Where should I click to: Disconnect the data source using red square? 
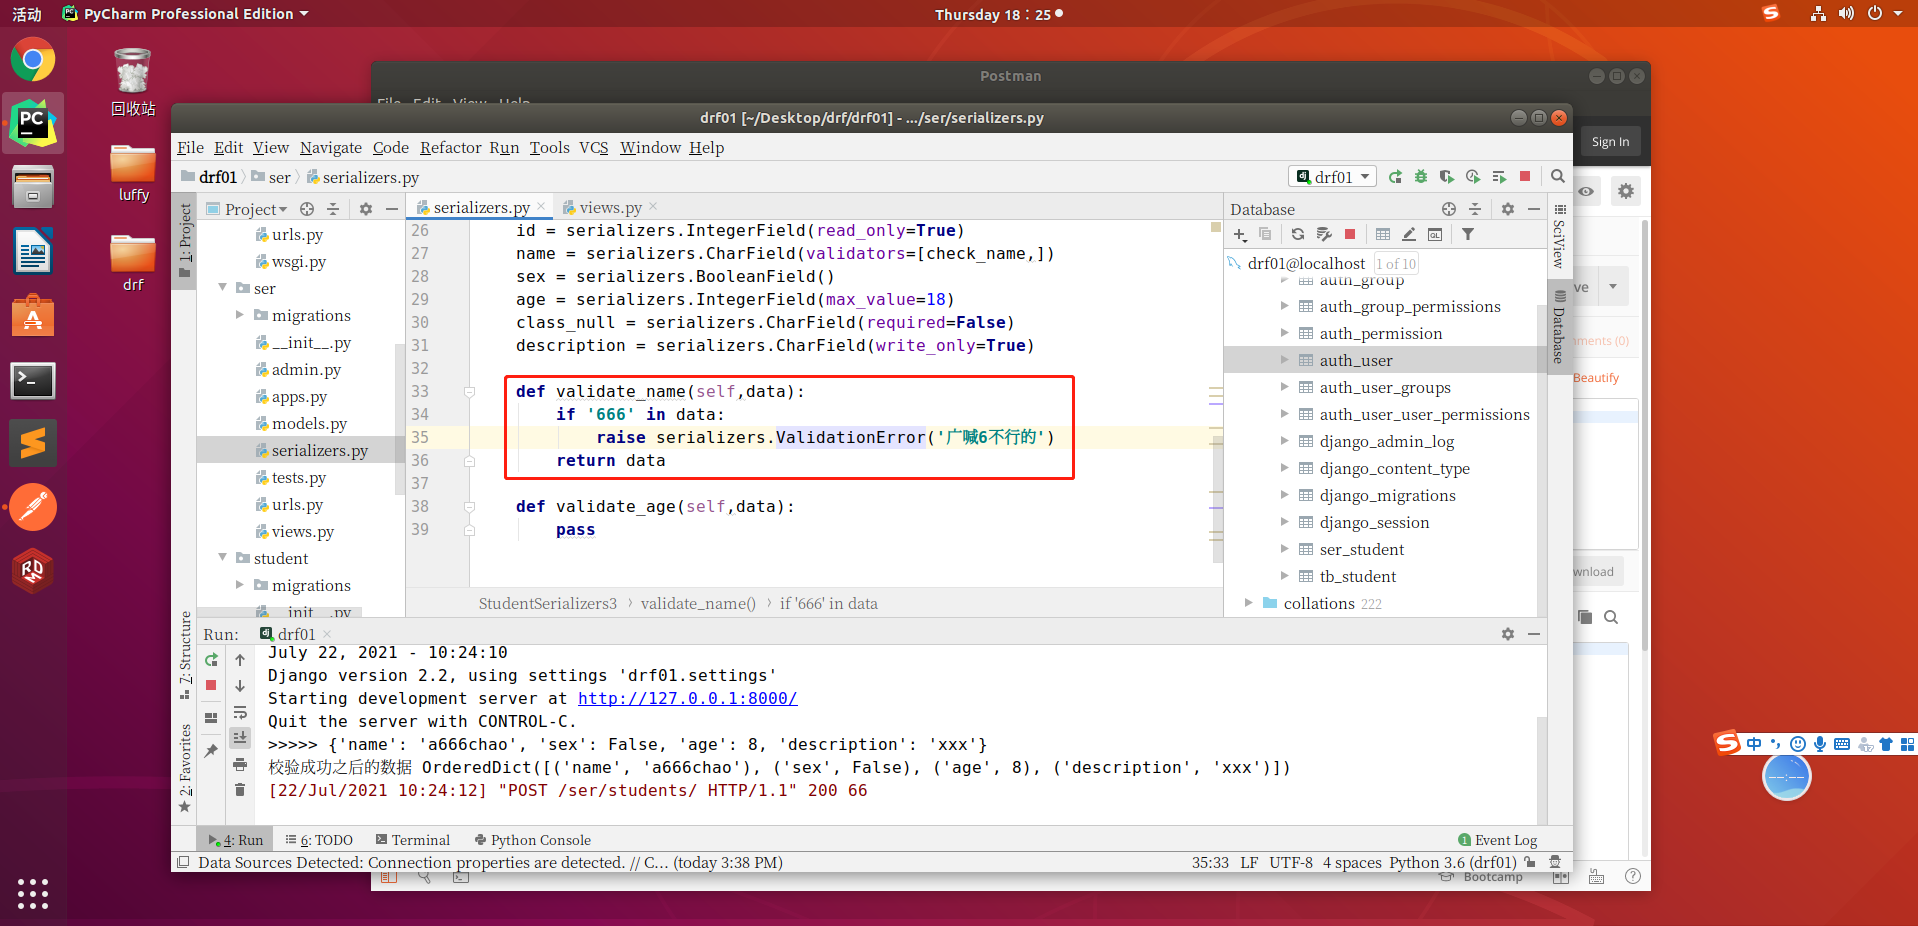pos(1350,235)
